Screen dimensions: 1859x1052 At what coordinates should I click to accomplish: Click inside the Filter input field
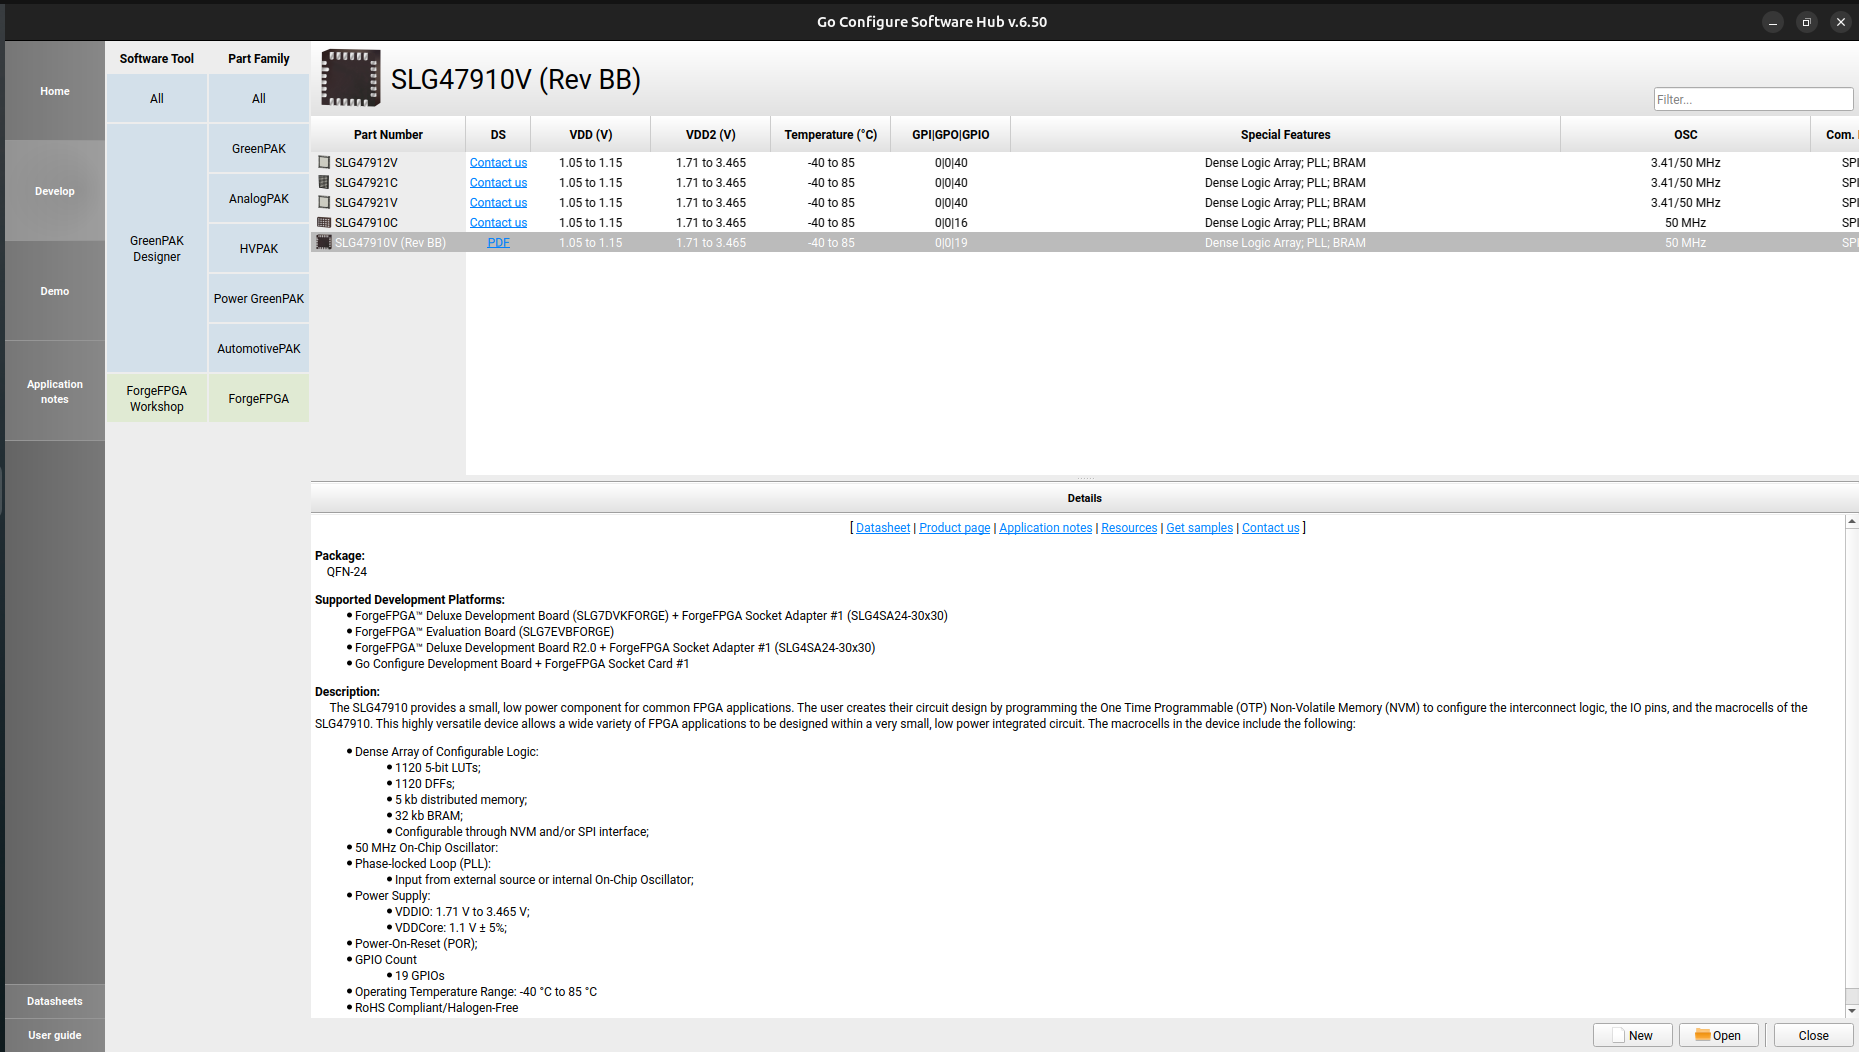(x=1752, y=99)
